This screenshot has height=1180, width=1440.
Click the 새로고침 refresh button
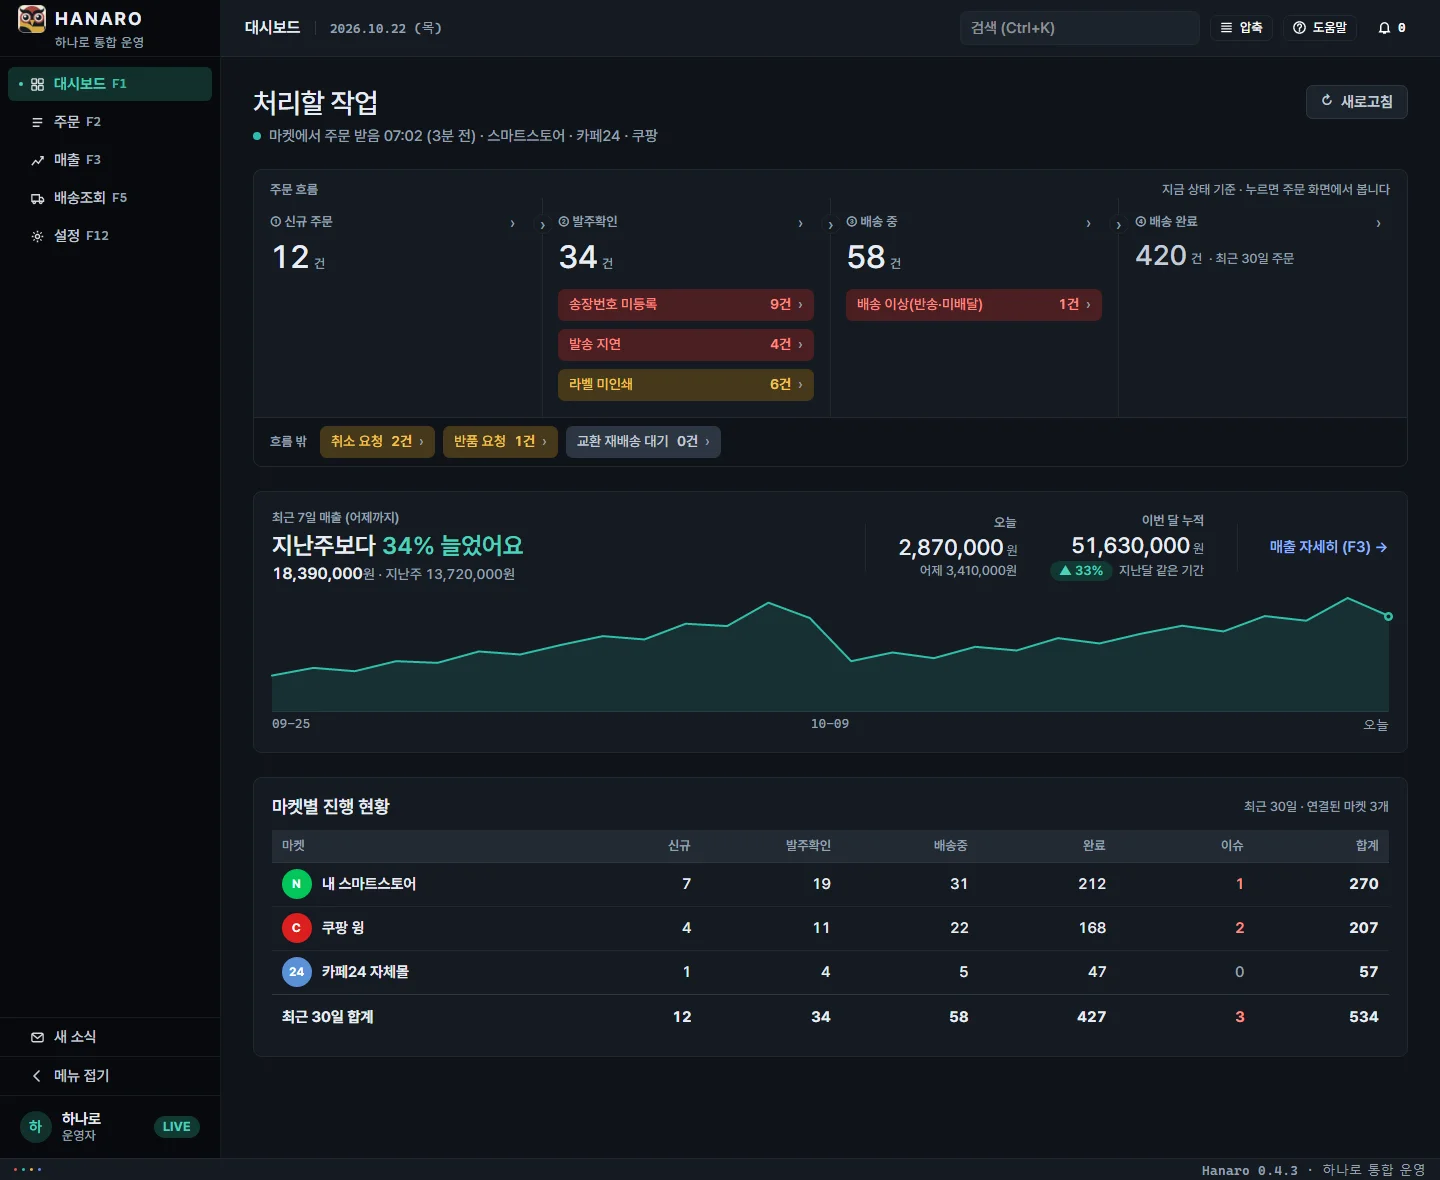point(1357,102)
